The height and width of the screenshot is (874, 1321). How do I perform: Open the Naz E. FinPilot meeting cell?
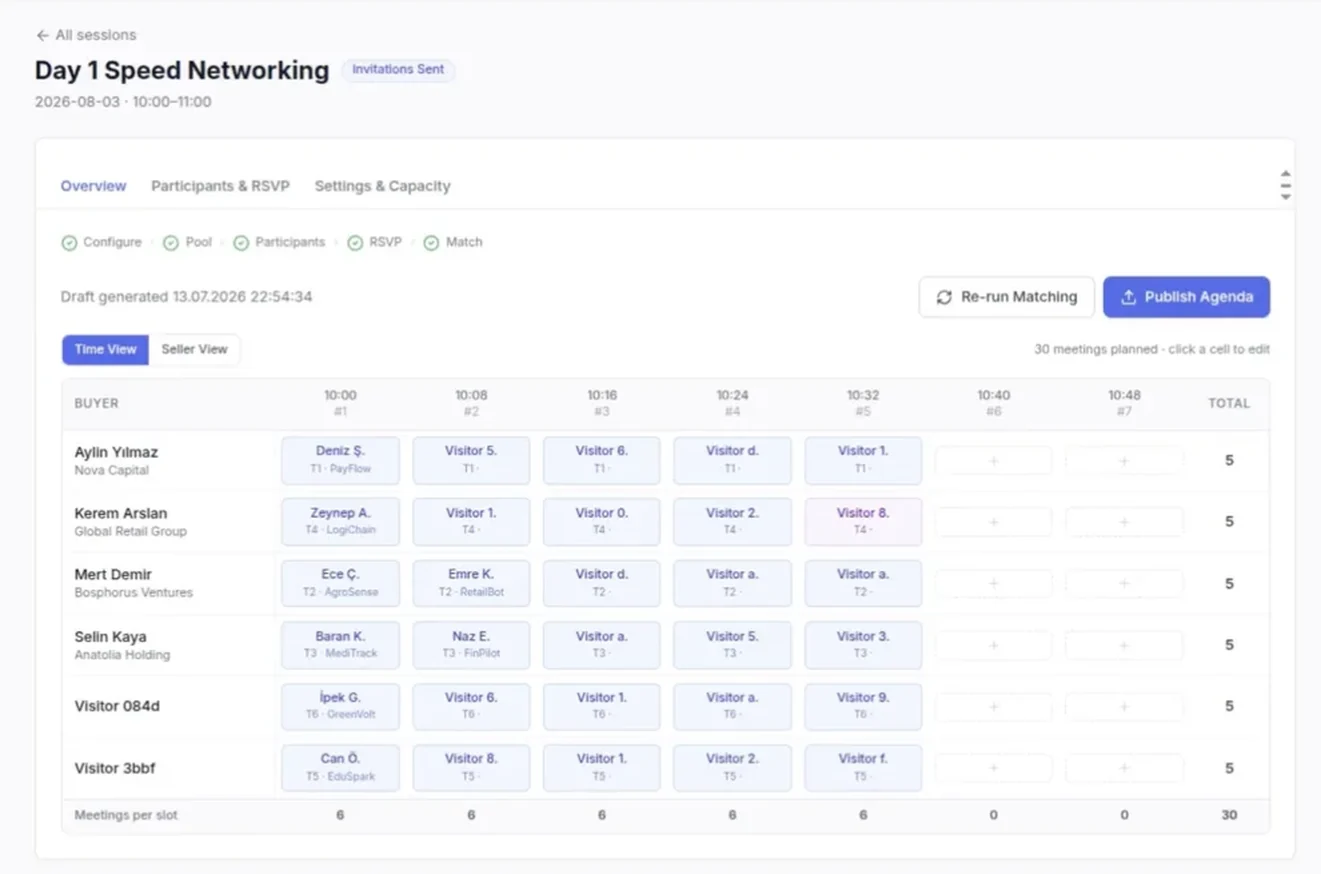pyautogui.click(x=471, y=645)
